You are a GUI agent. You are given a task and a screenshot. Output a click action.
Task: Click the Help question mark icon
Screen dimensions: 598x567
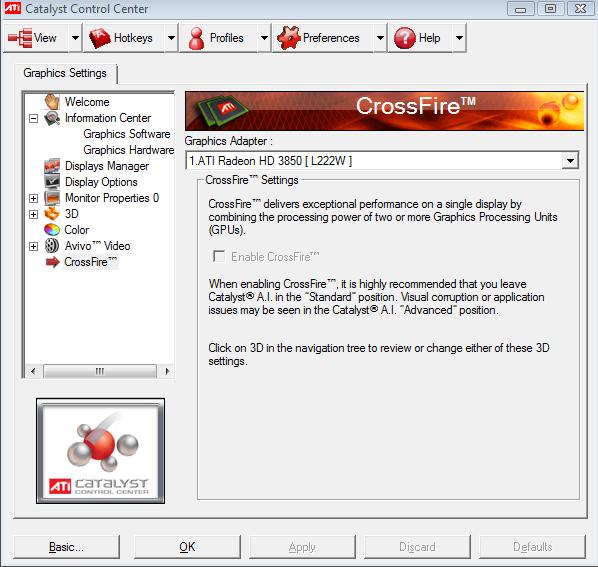[x=405, y=38]
